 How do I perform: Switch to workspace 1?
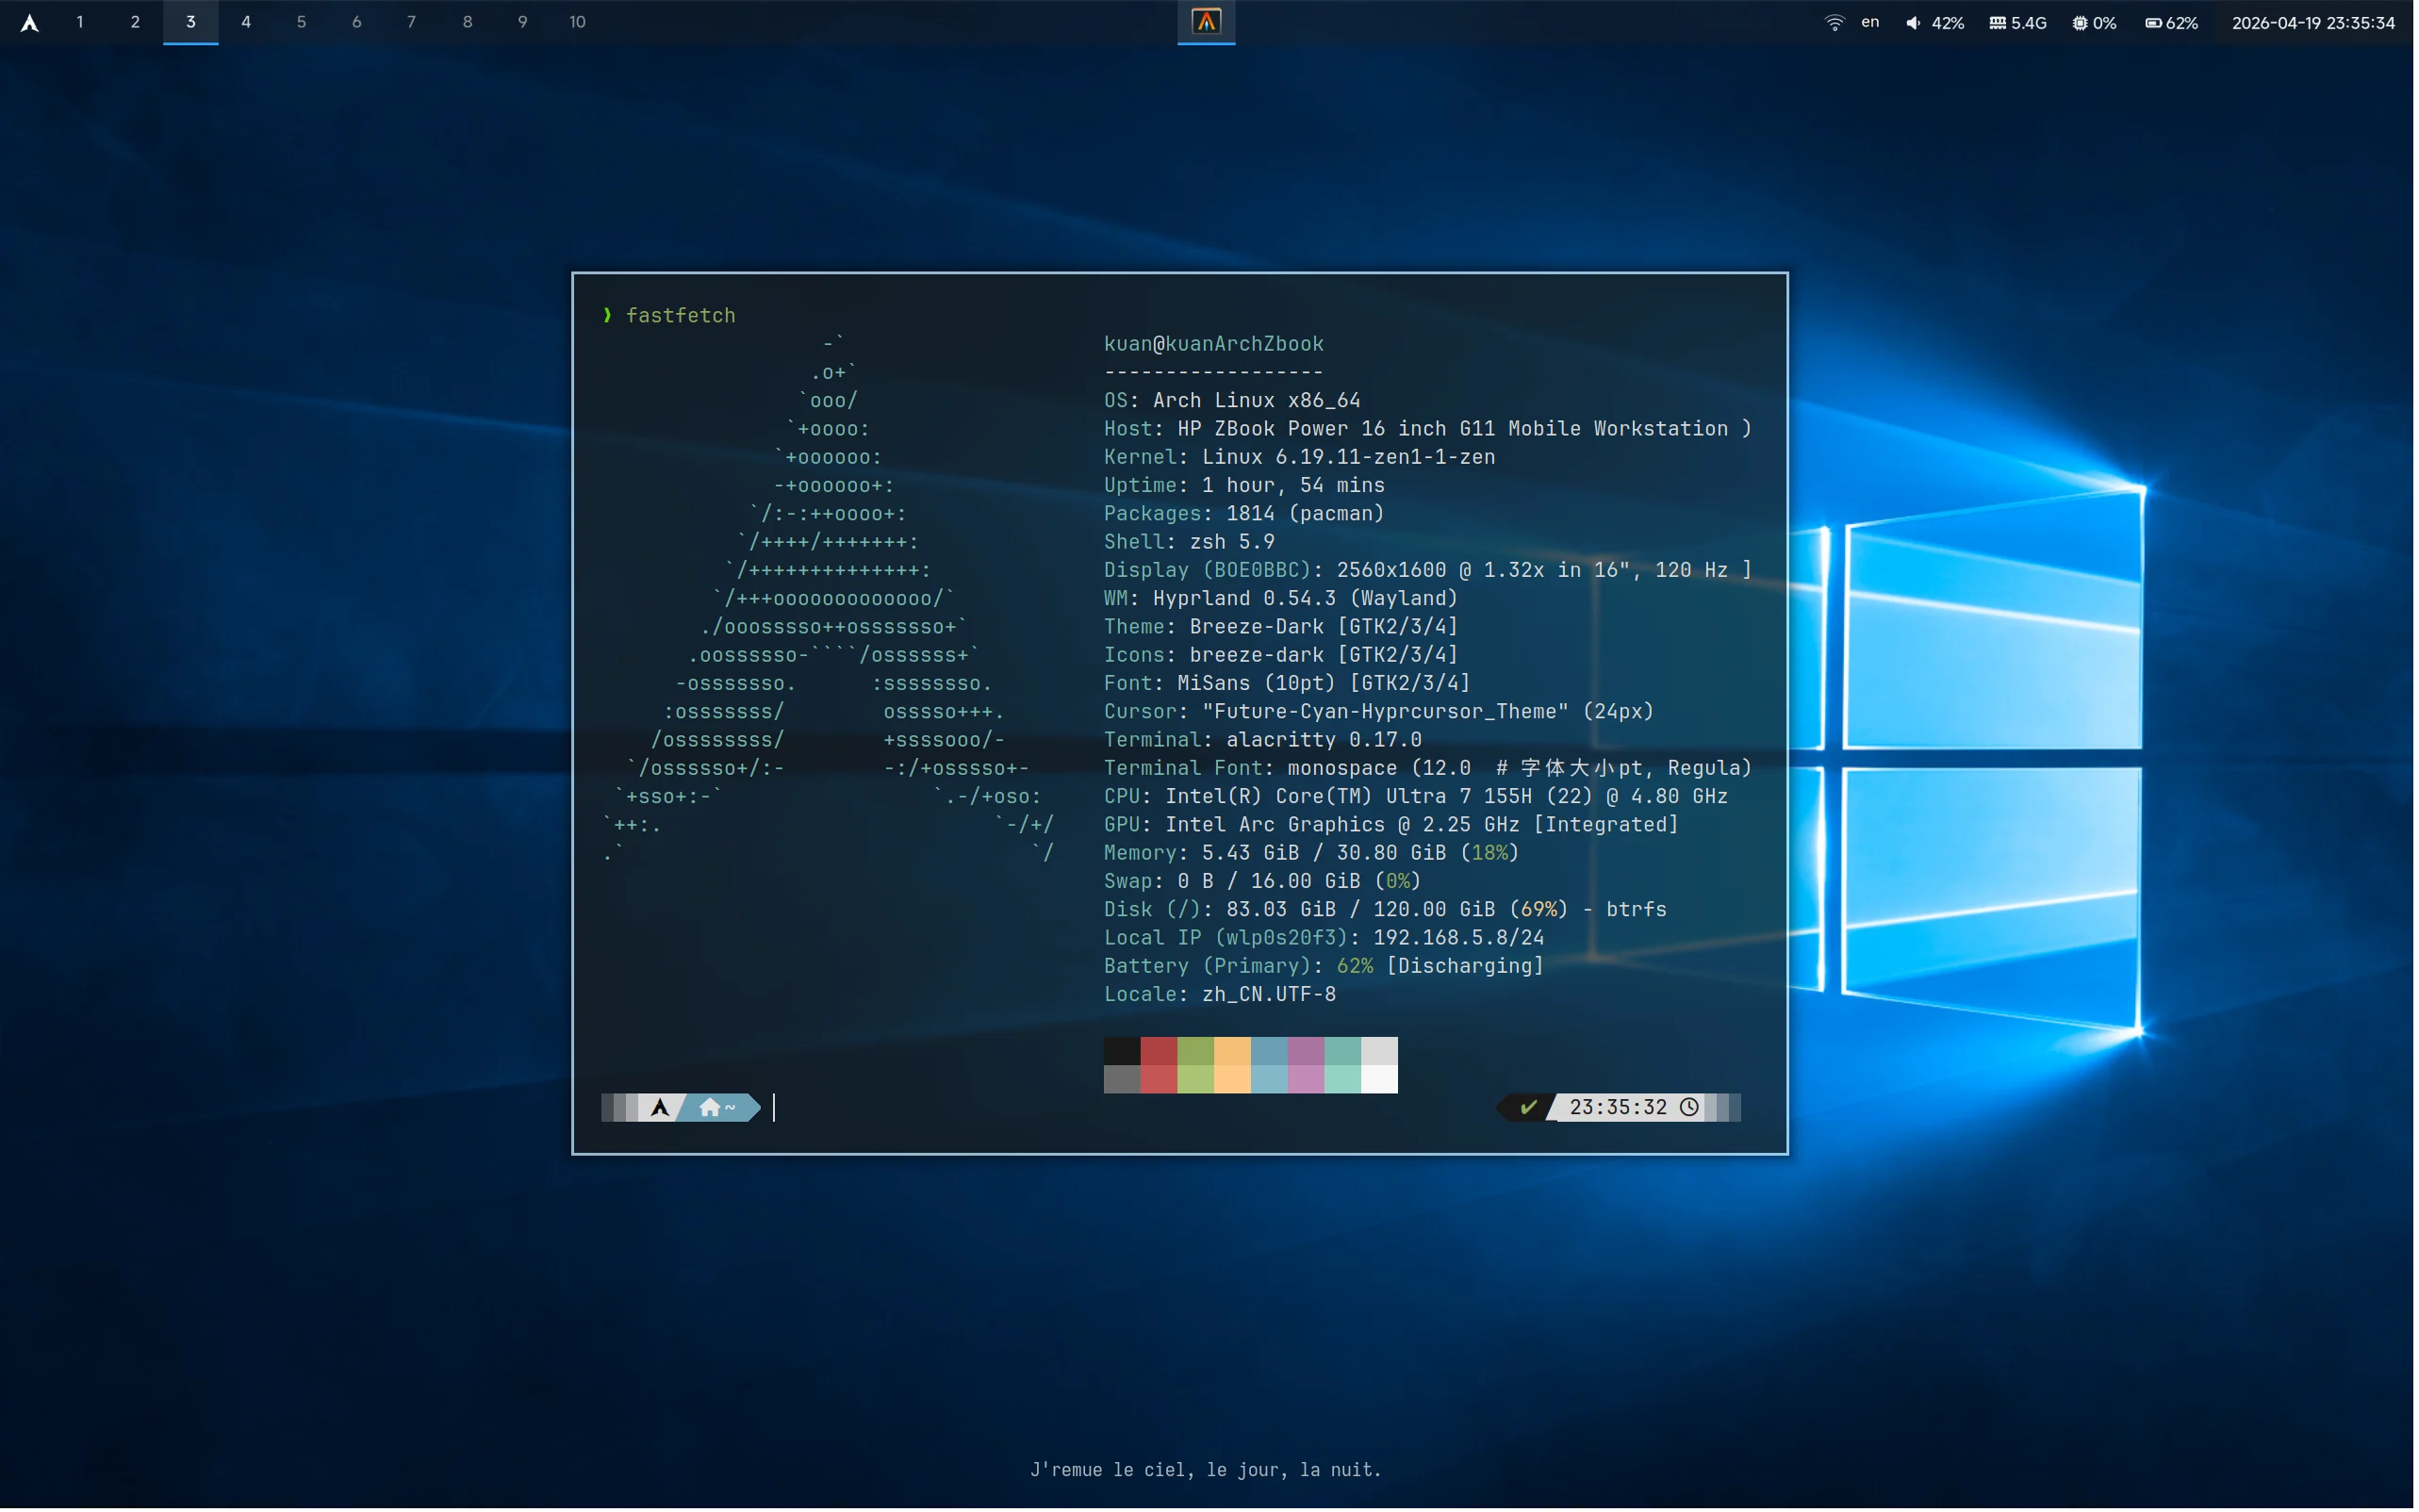coord(80,22)
